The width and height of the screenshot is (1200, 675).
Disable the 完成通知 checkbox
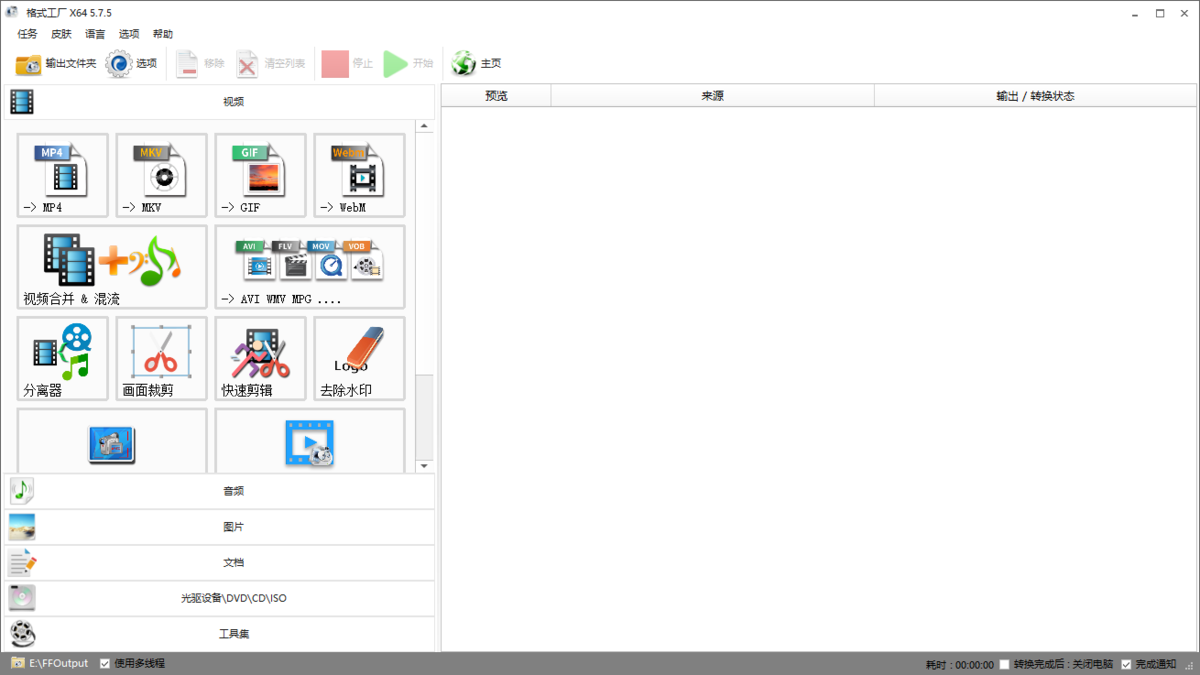pyautogui.click(x=1126, y=665)
